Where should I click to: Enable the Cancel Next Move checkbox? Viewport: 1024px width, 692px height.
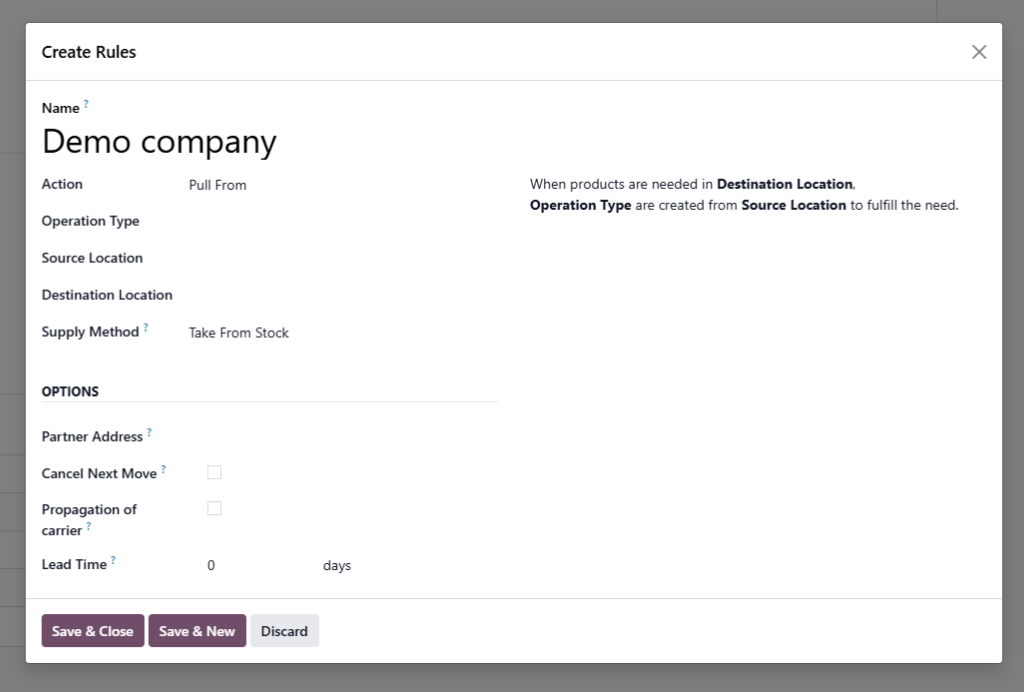tap(214, 472)
